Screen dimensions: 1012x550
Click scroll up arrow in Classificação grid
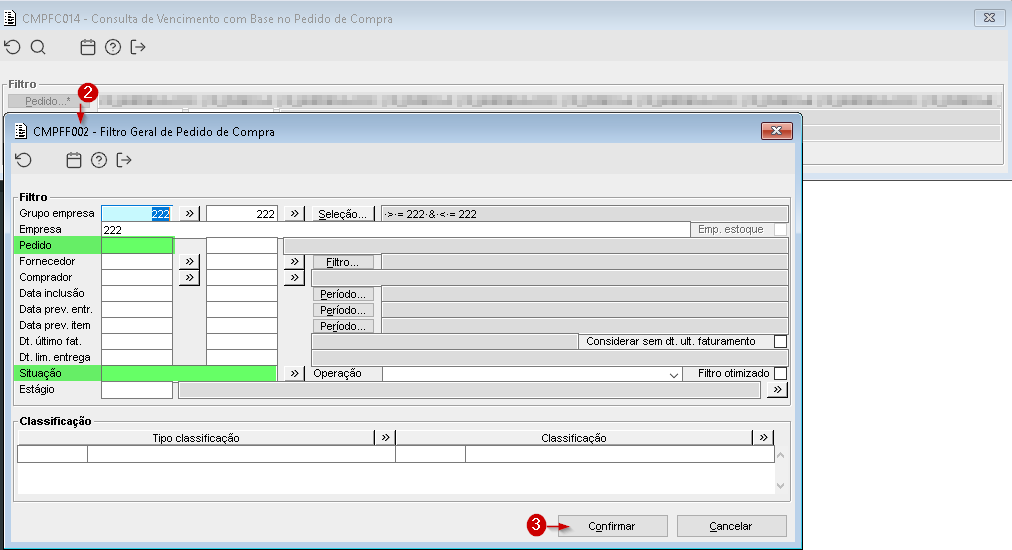coord(780,456)
